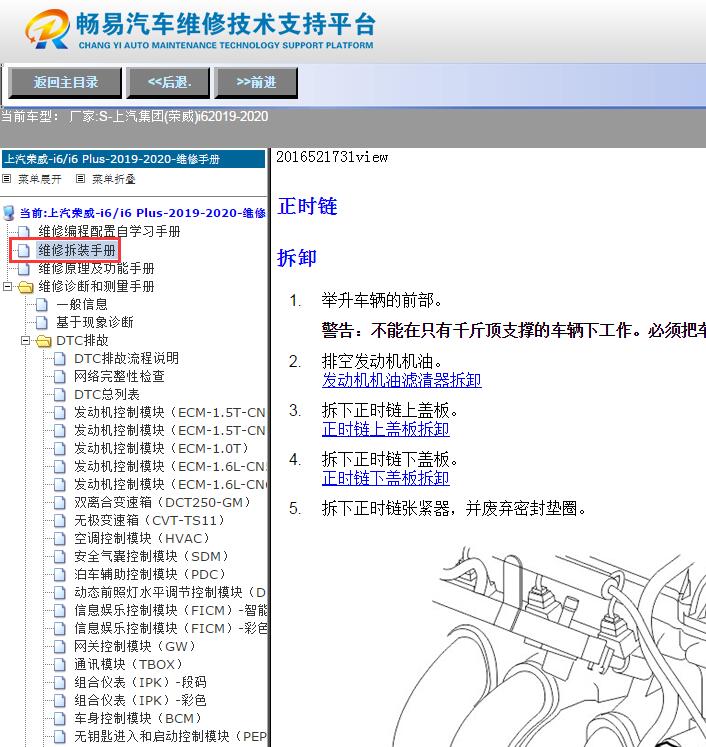Click the folder icon of 维修诊断和测量手册
The height and width of the screenshot is (747, 706).
coord(26,287)
